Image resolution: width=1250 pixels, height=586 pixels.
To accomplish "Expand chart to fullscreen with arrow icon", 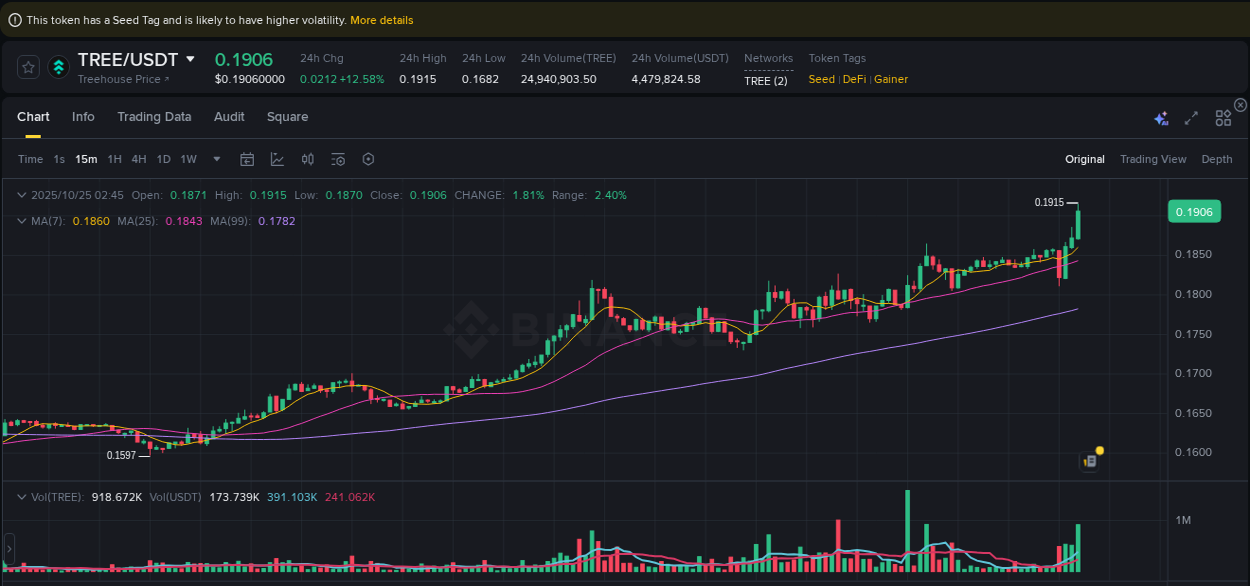I will 1191,117.
